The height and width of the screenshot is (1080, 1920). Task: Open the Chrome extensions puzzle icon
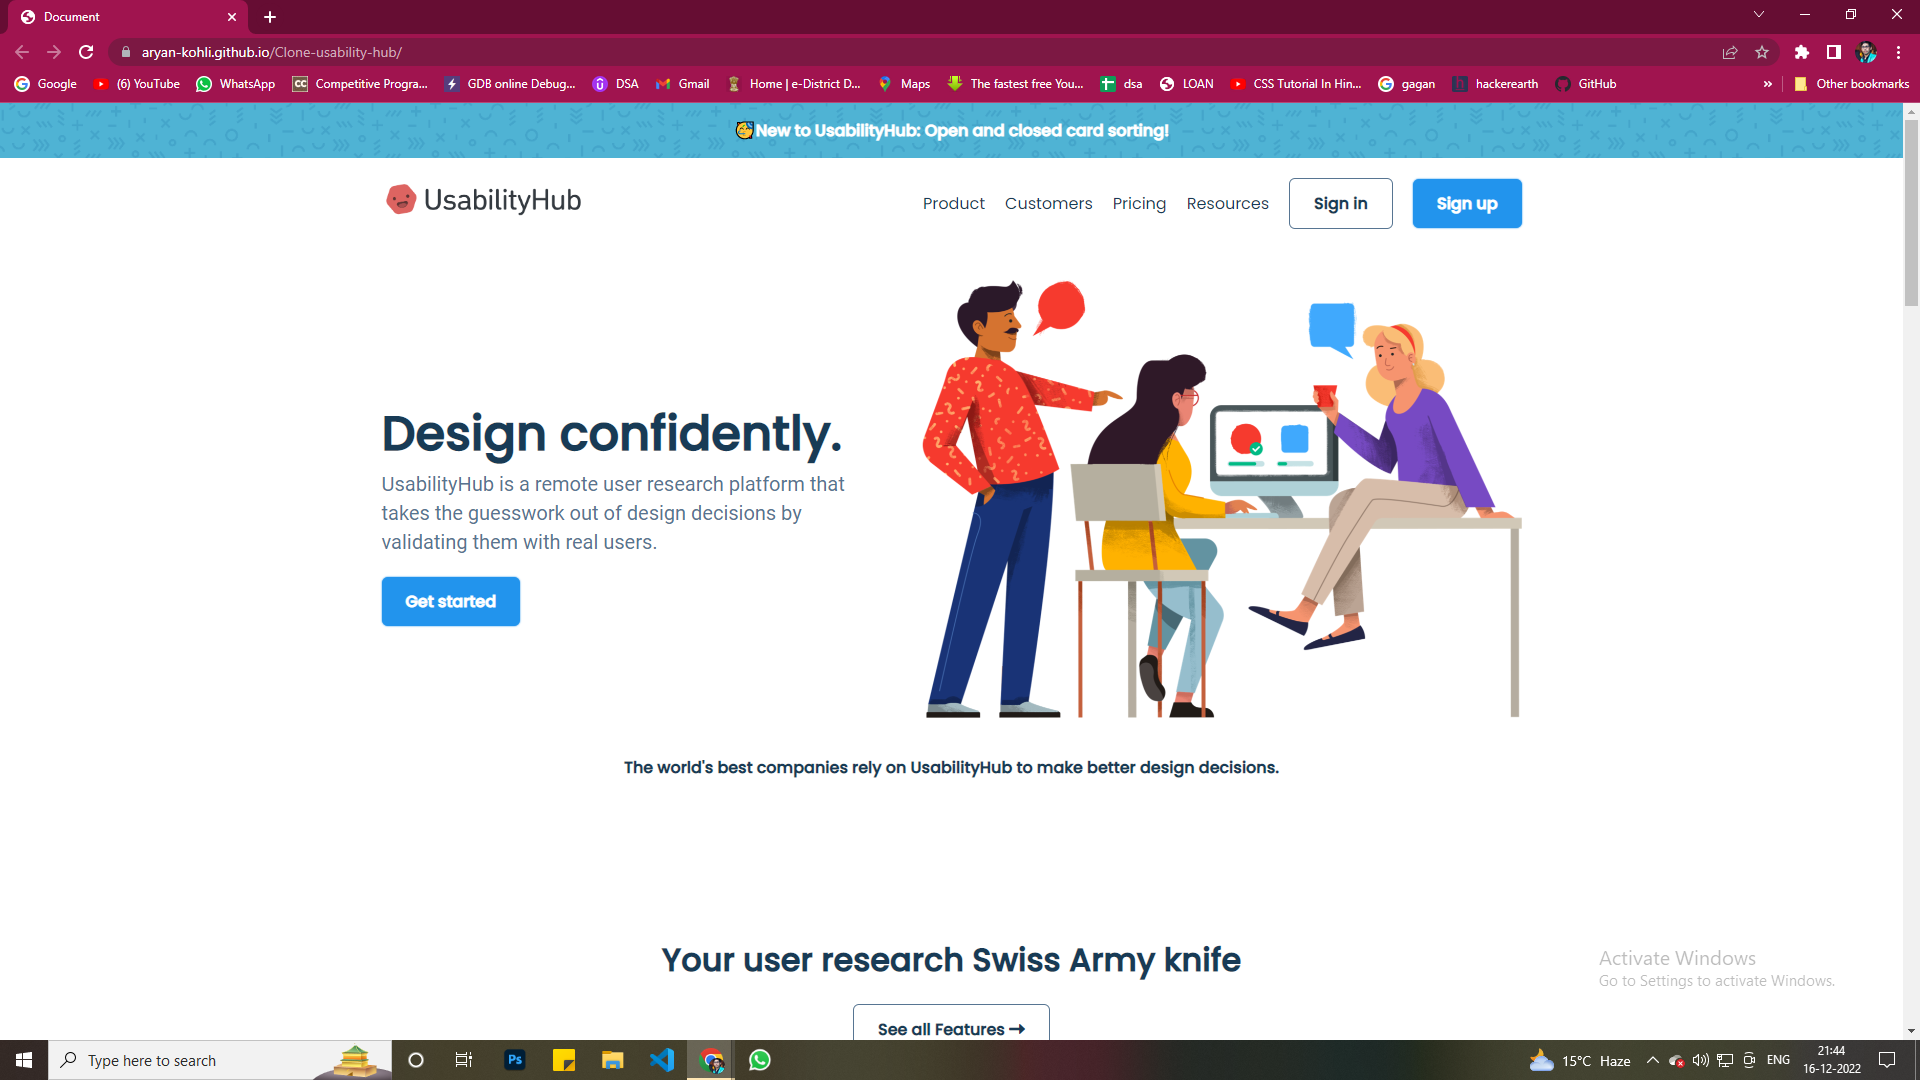tap(1801, 52)
